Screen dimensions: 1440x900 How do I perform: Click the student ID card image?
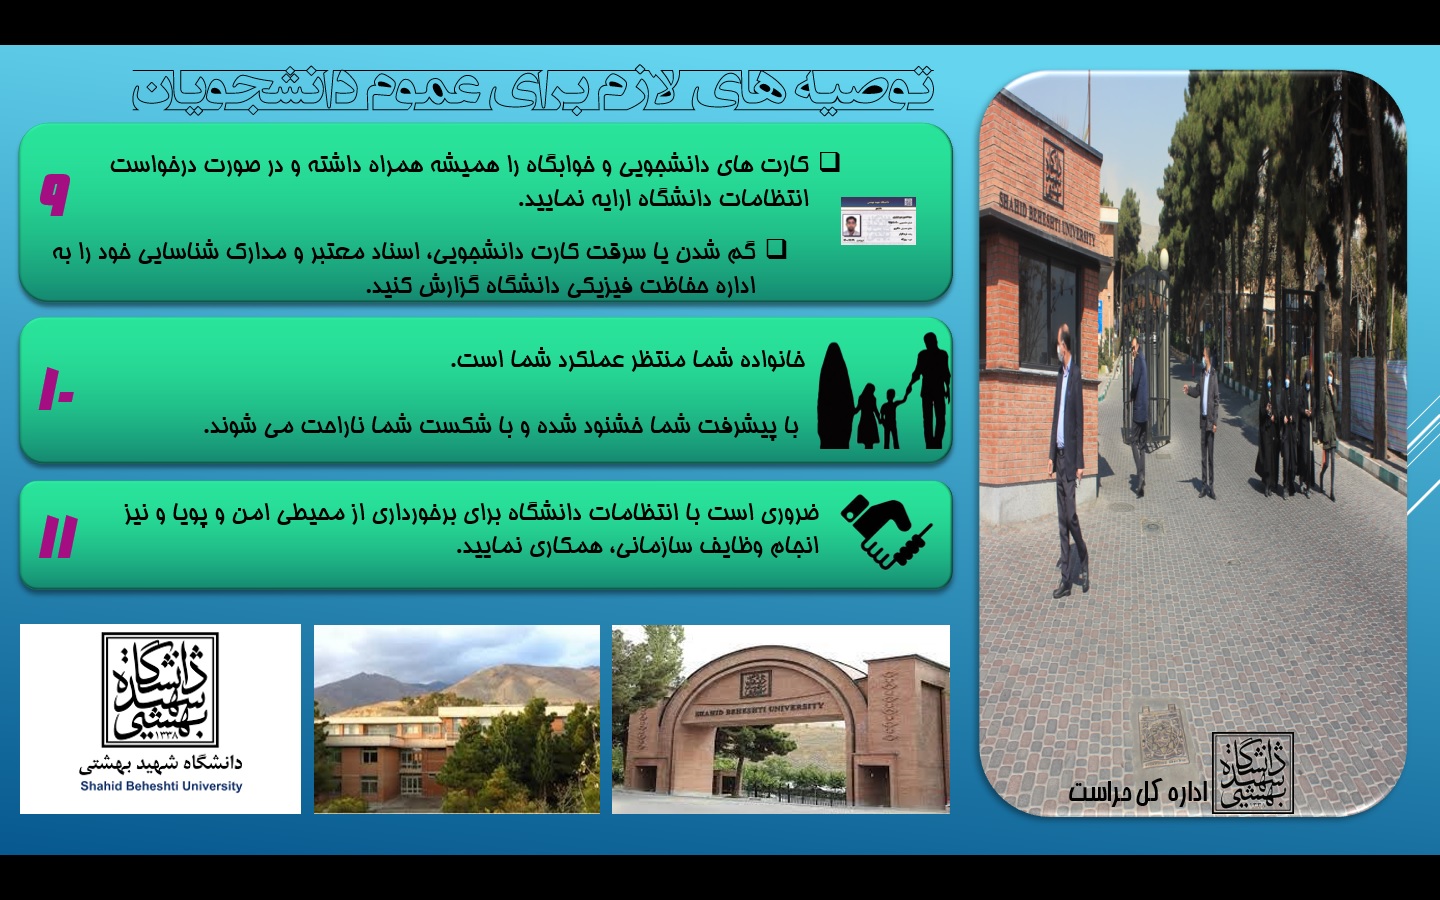(878, 221)
